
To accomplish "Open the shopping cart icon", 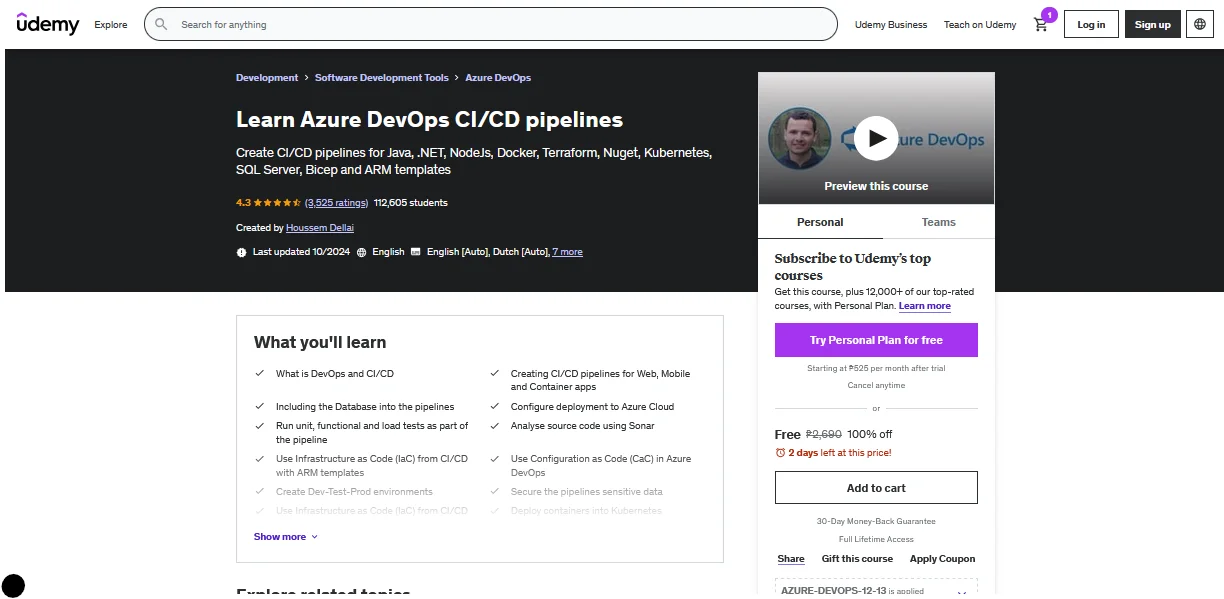I will 1041,25.
